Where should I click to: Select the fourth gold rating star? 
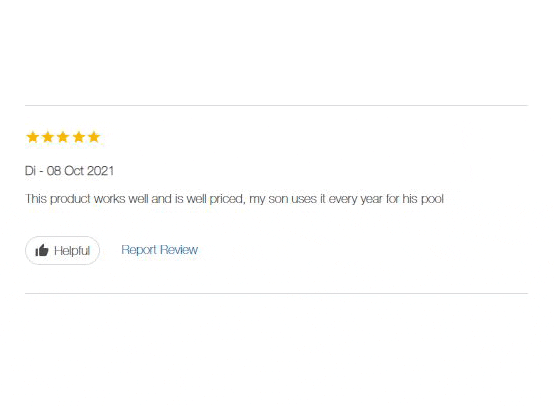pyautogui.click(x=78, y=137)
